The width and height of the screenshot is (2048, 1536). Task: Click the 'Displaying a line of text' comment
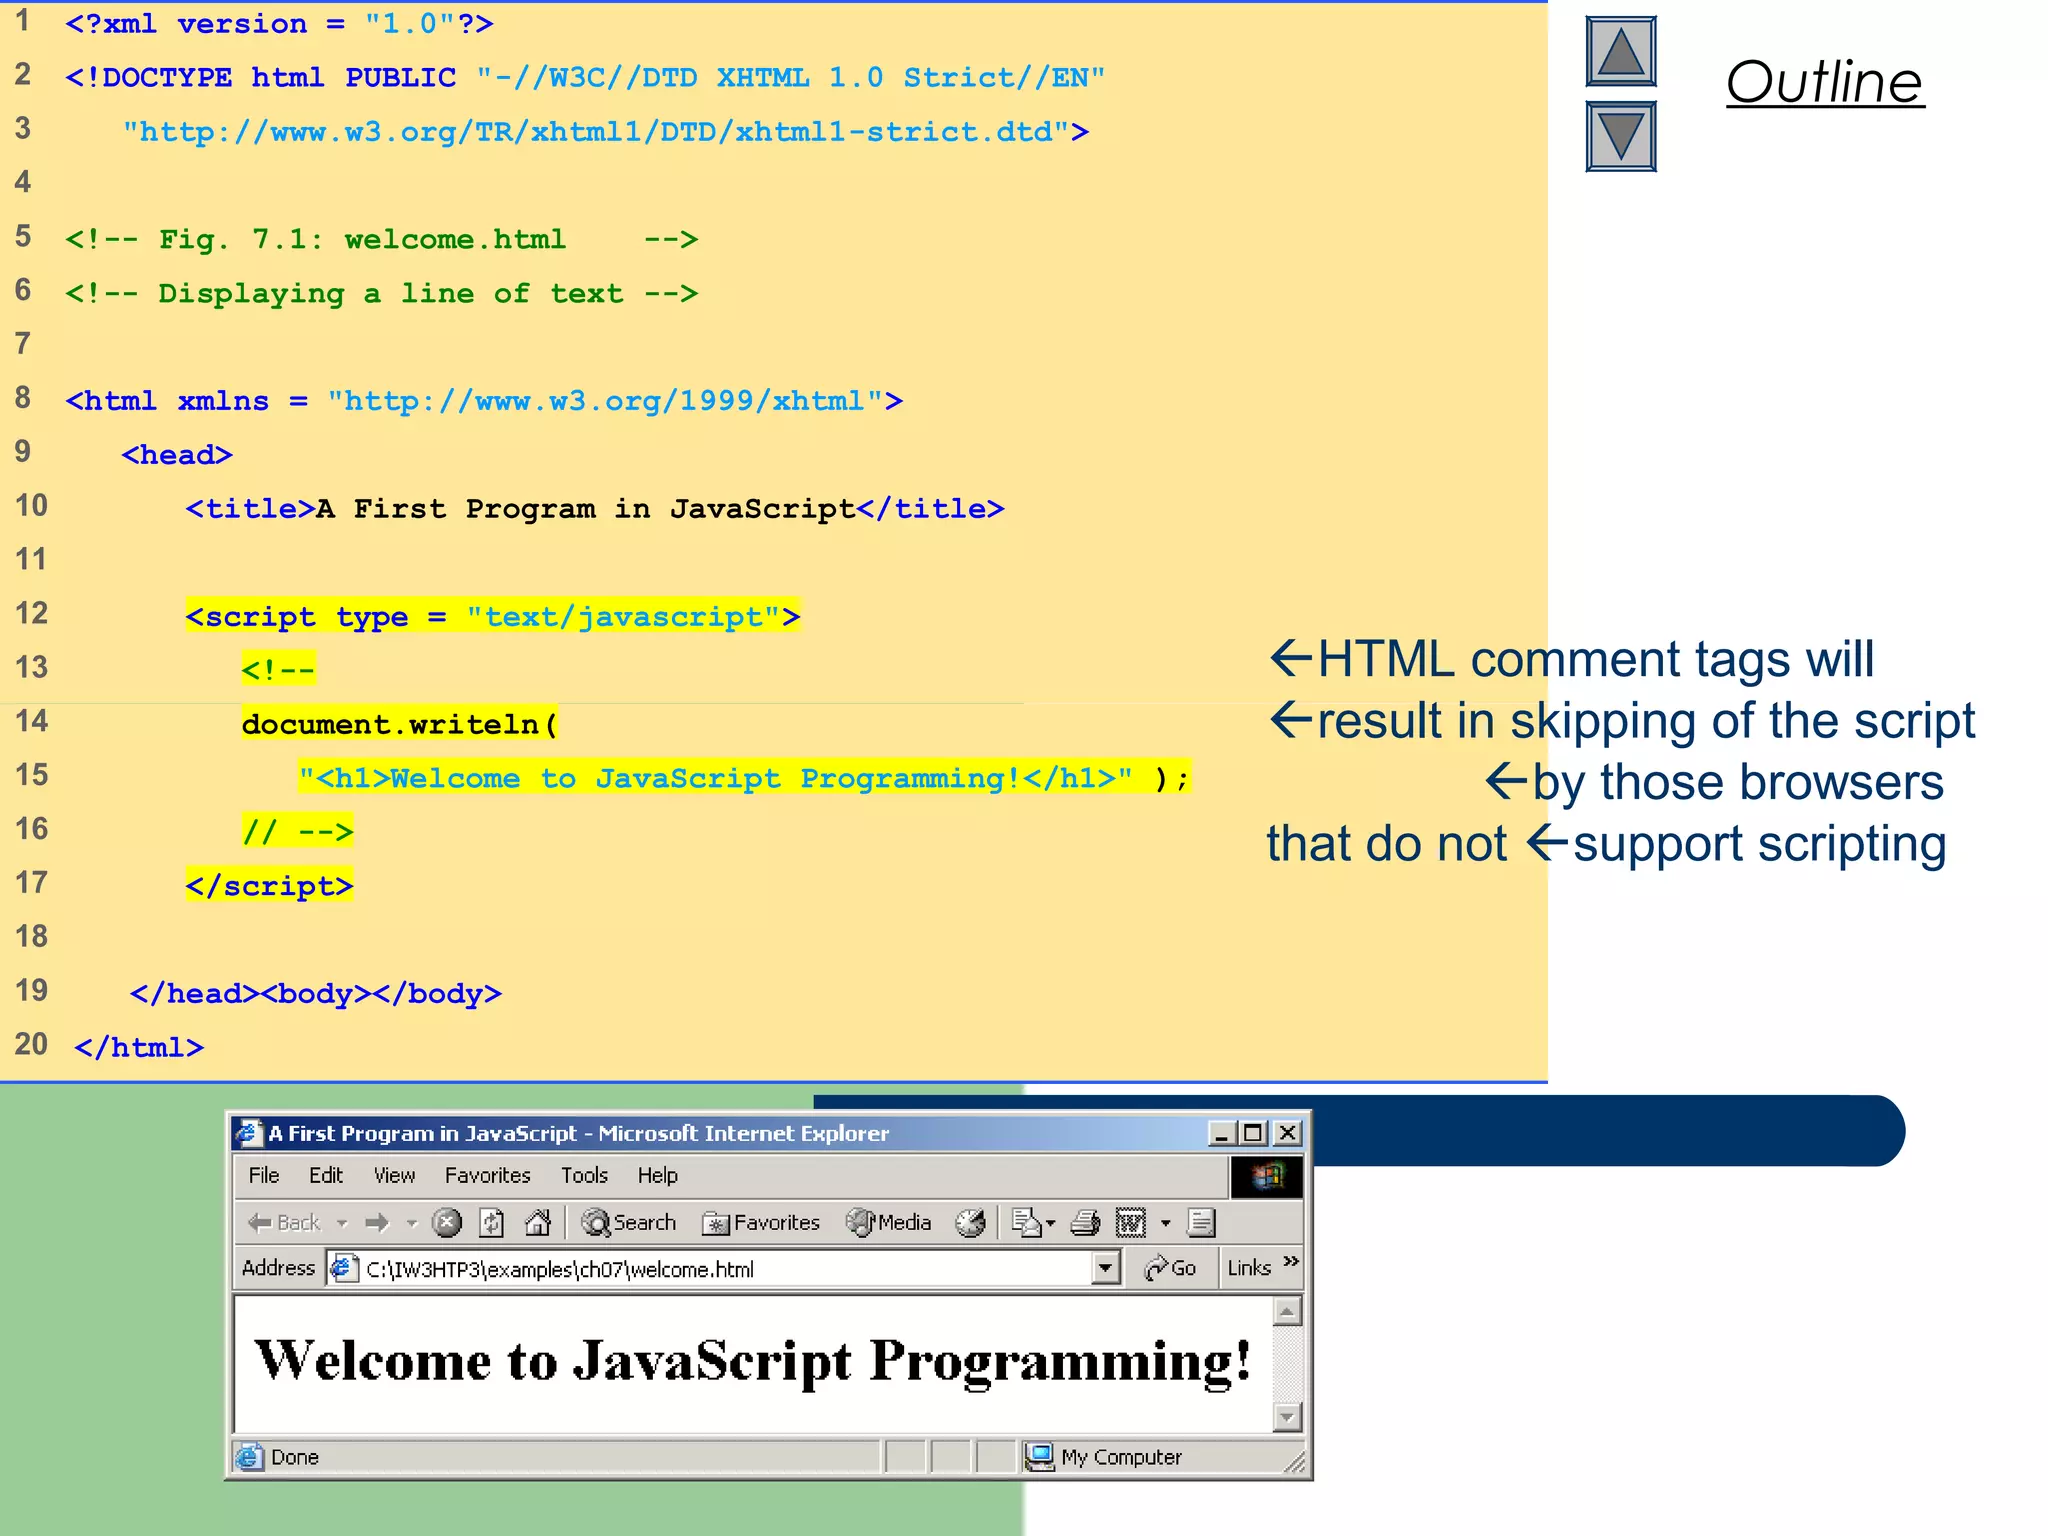pos(381,293)
